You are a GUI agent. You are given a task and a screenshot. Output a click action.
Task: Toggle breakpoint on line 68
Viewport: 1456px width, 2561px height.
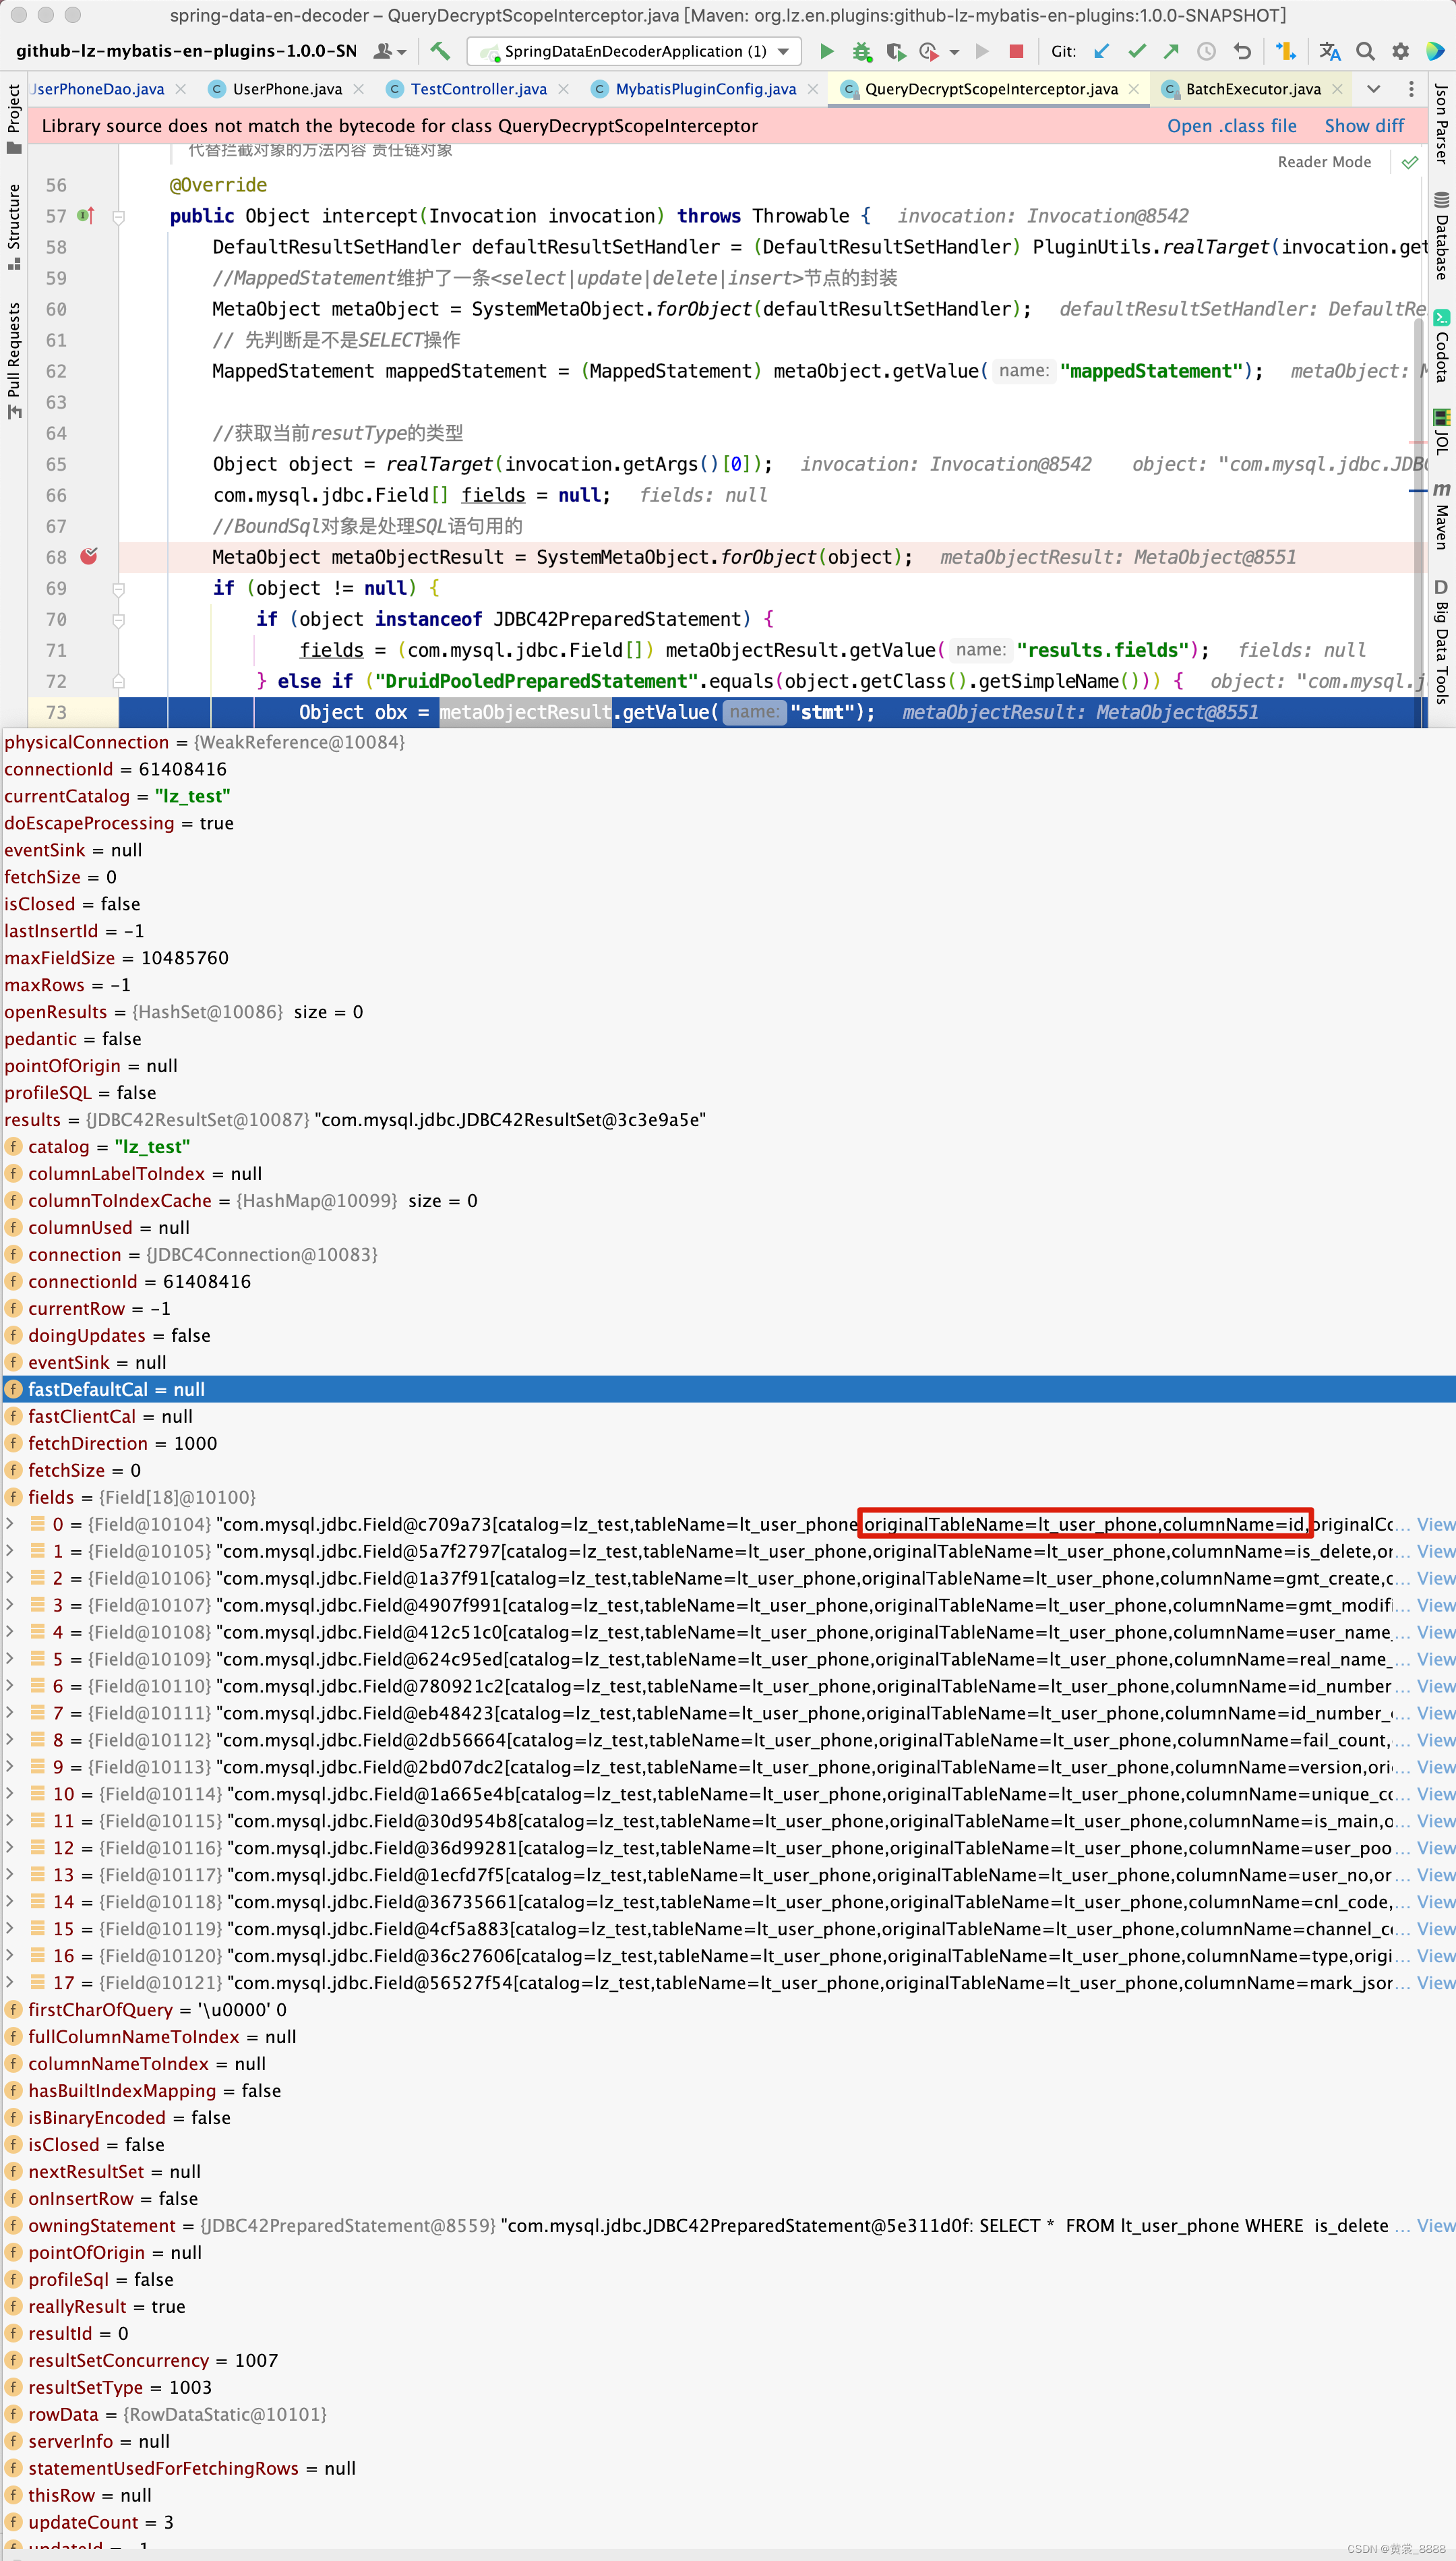(89, 556)
